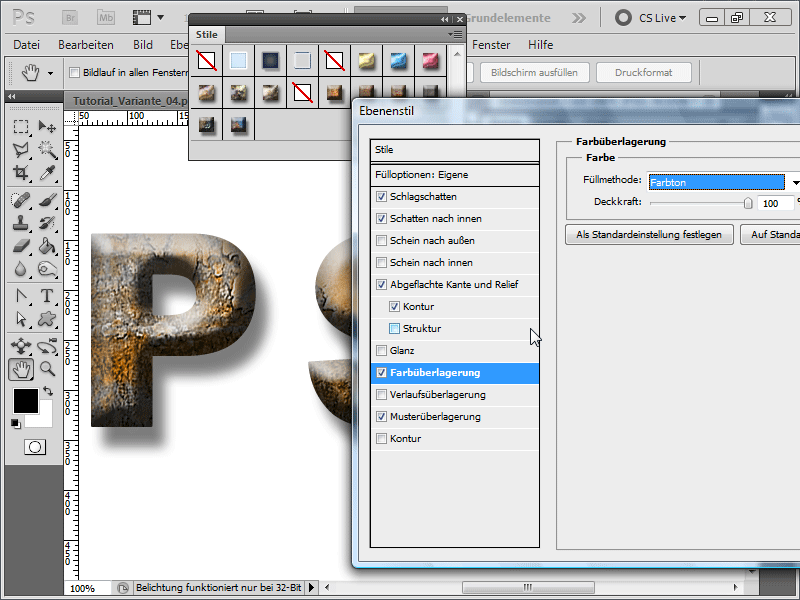Viewport: 800px width, 600px height.
Task: Open the Fenster menu
Action: 491,45
